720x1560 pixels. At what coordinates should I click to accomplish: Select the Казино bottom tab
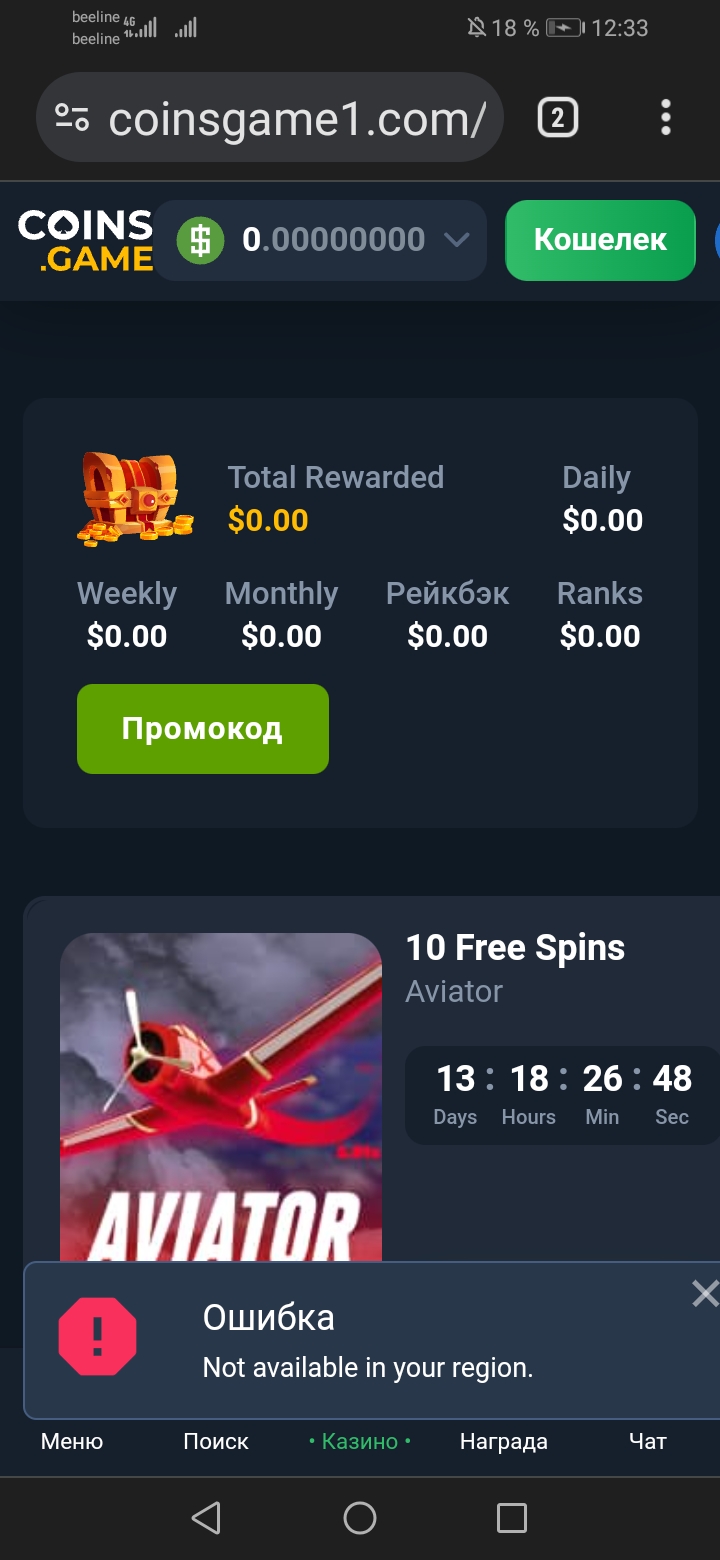point(360,1441)
